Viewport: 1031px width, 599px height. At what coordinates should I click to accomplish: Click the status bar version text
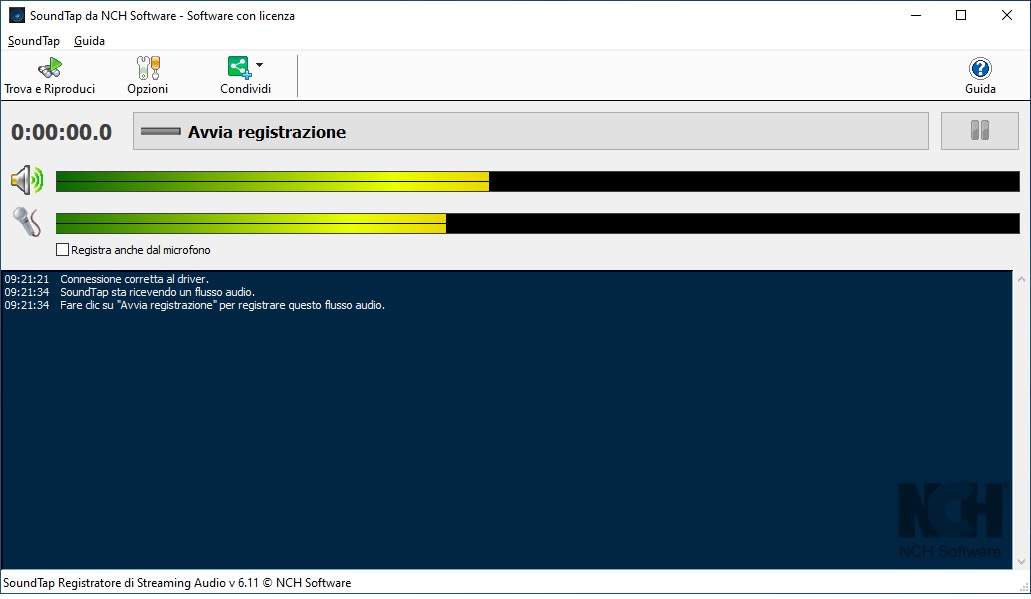click(x=177, y=583)
